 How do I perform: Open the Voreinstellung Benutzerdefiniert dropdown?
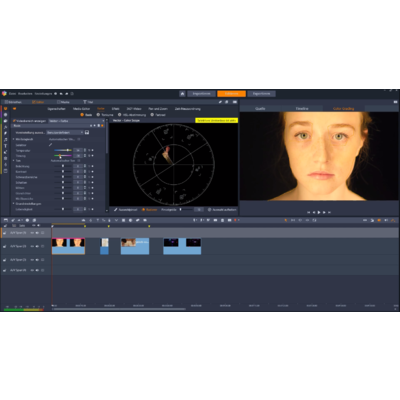65,132
